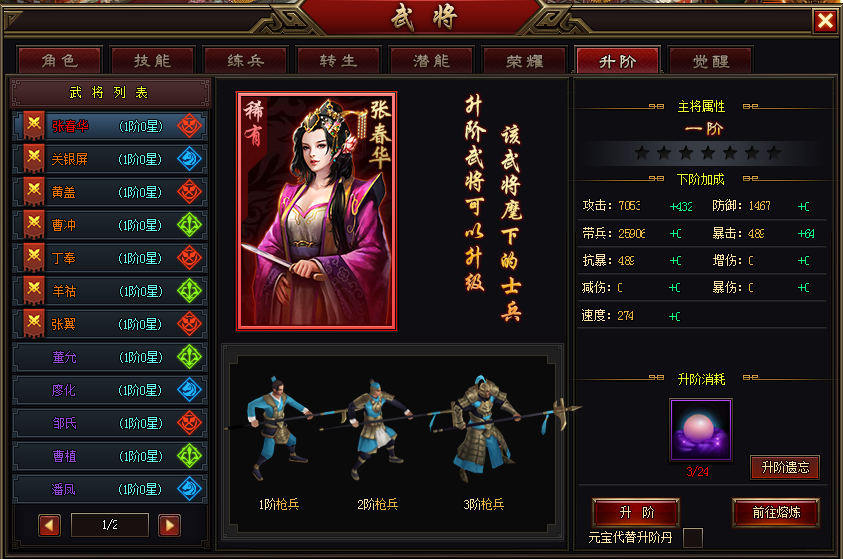Click the green faction icon beside 曹冲
Viewport: 843px width, 559px height.
click(x=189, y=225)
